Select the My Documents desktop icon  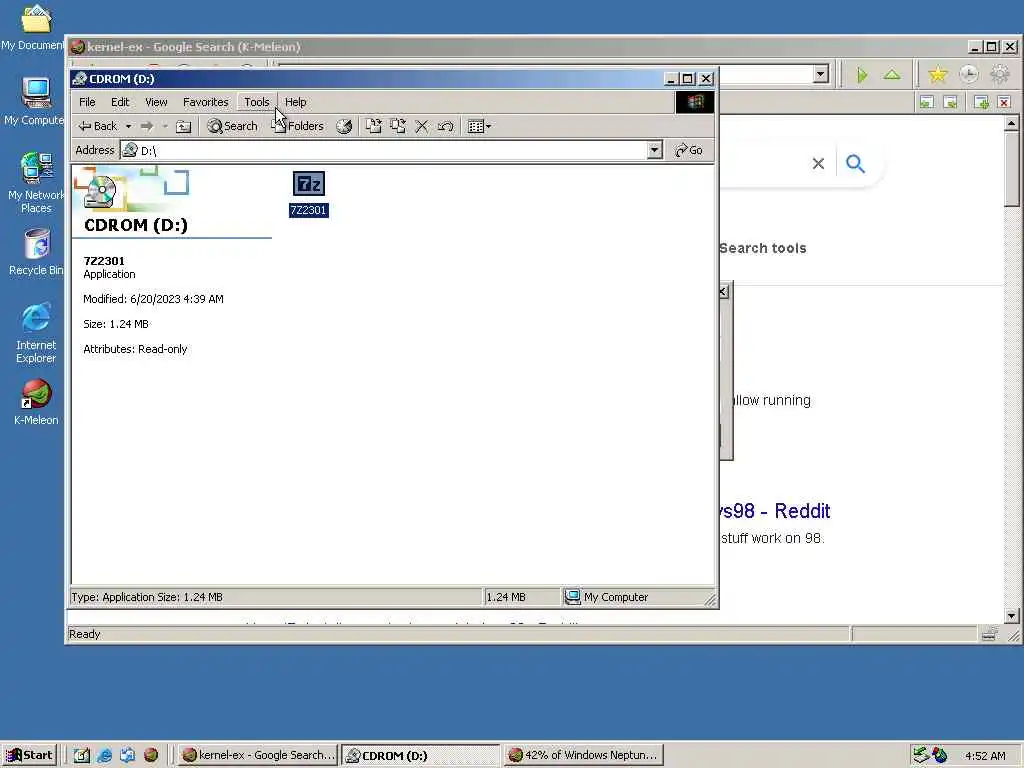[x=34, y=26]
